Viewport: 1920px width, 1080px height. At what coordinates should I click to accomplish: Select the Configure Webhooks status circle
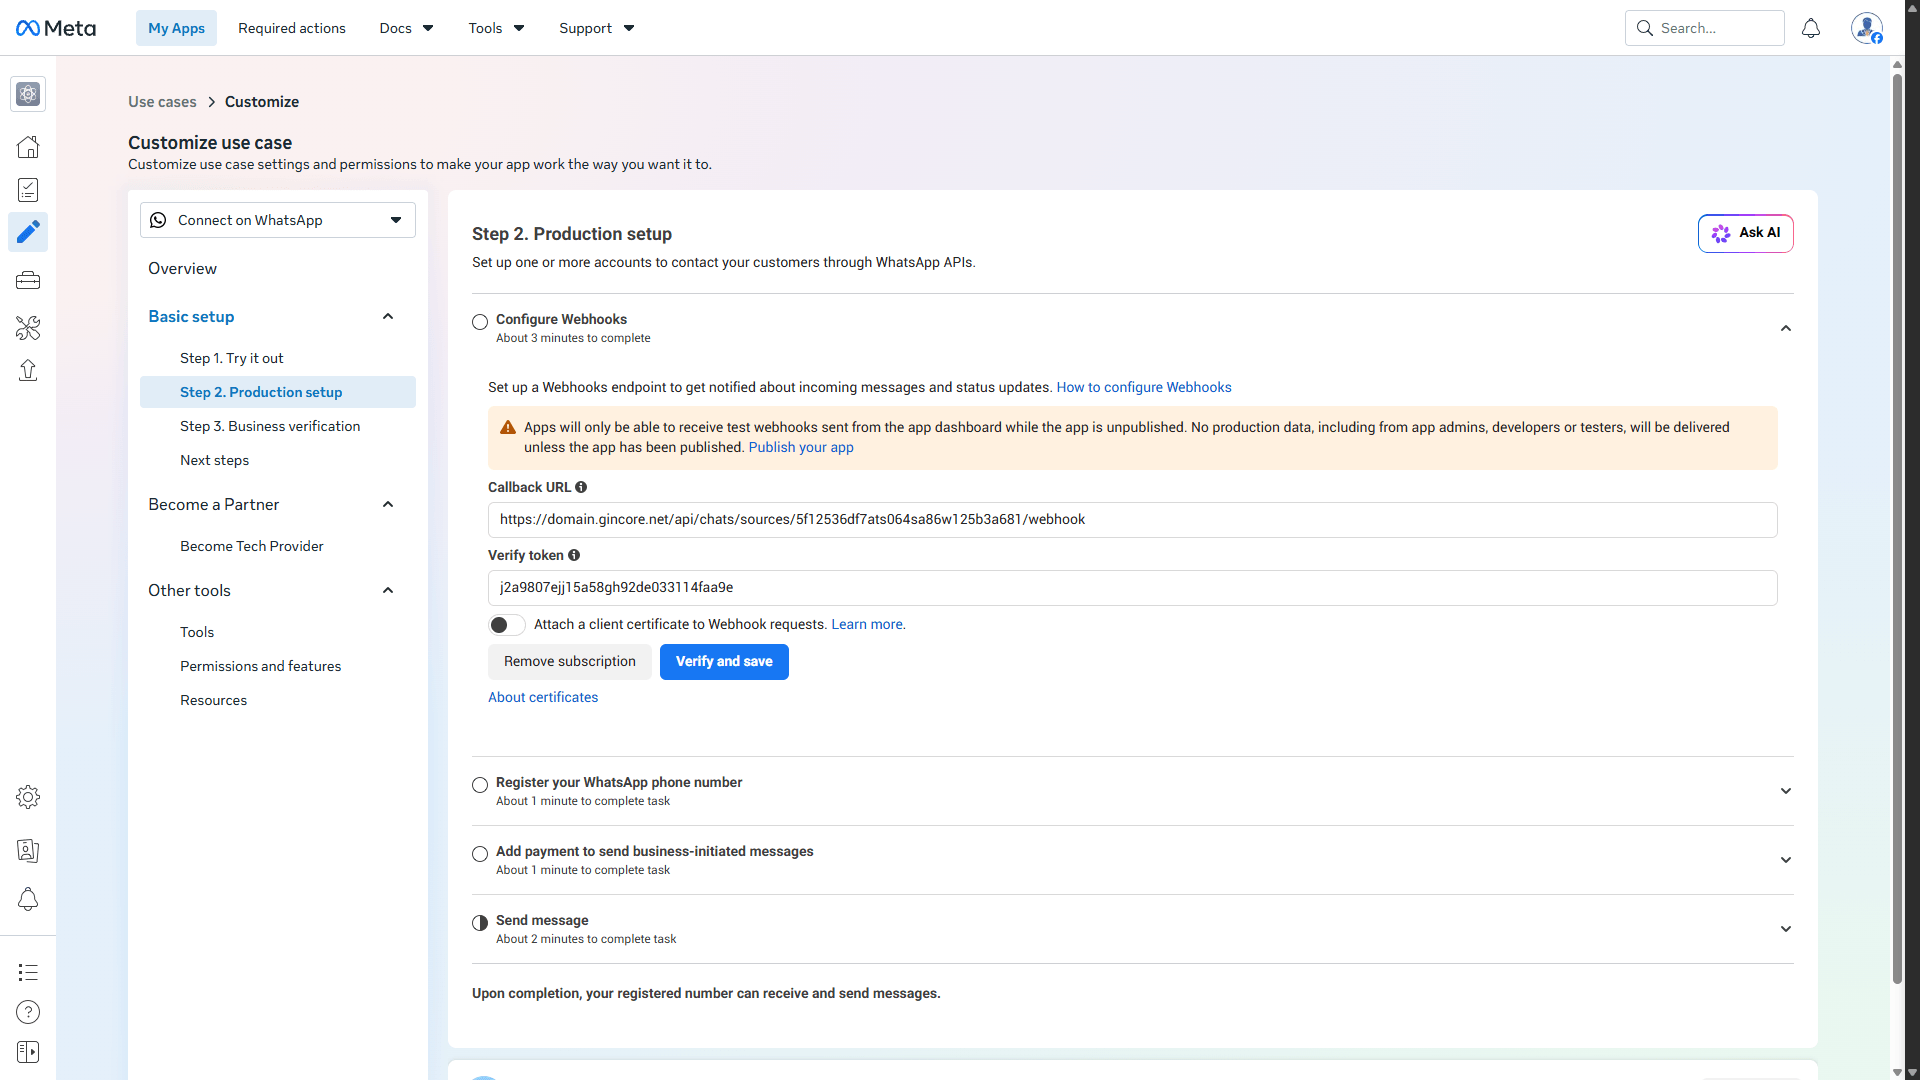pyautogui.click(x=480, y=322)
